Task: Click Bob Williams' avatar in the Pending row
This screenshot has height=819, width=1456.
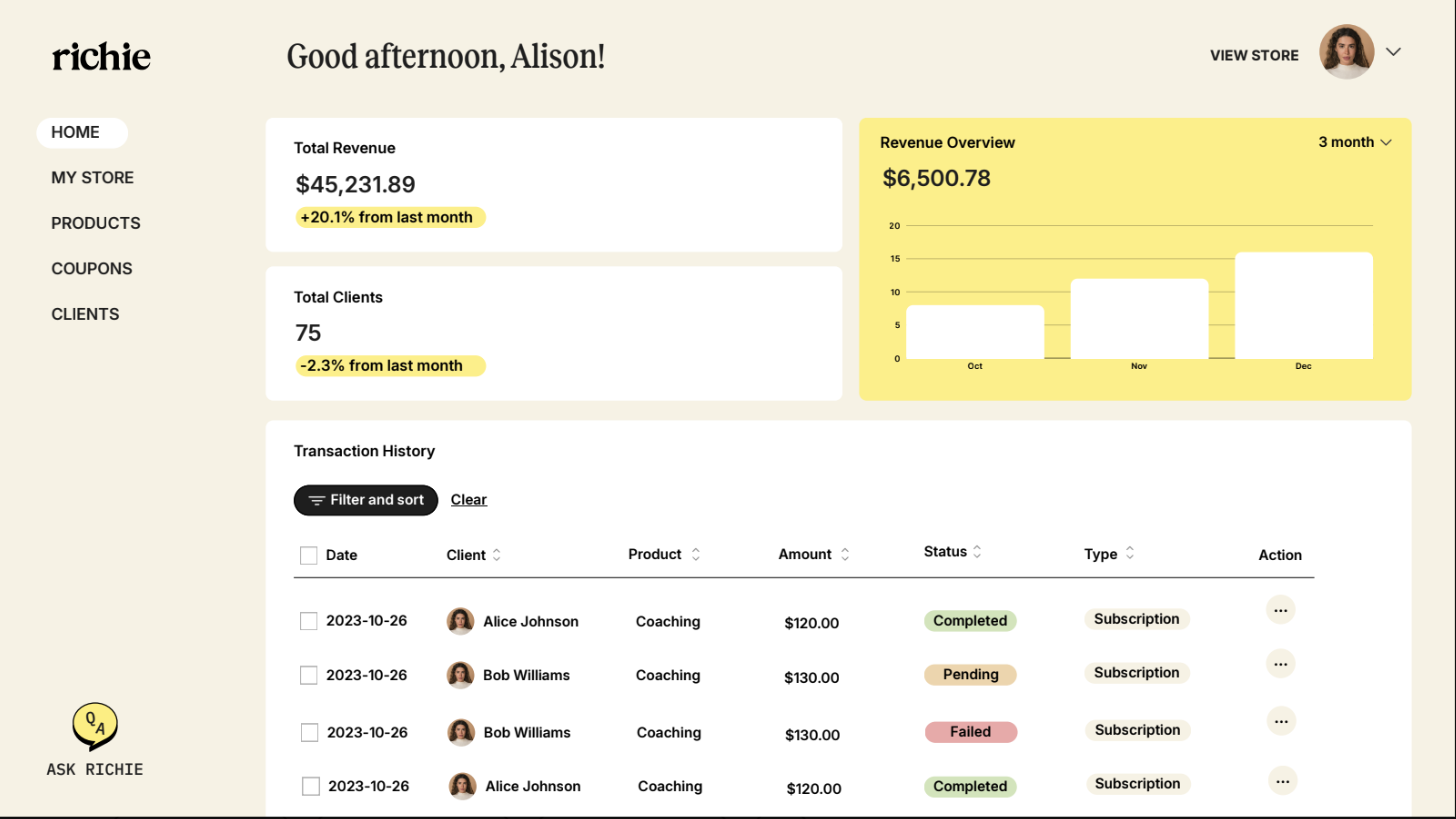Action: [x=460, y=675]
